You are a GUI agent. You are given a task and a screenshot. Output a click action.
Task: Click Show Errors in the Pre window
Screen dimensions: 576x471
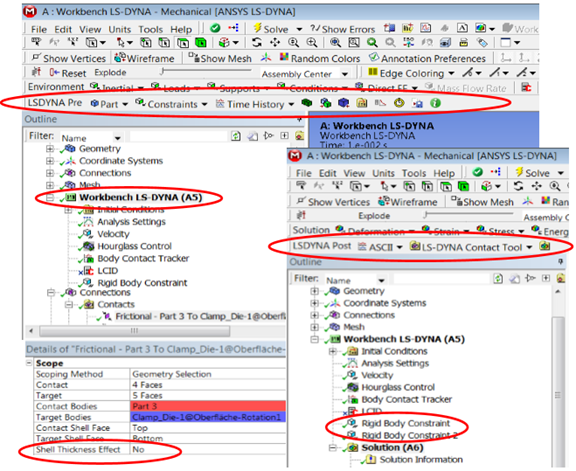pyautogui.click(x=342, y=29)
